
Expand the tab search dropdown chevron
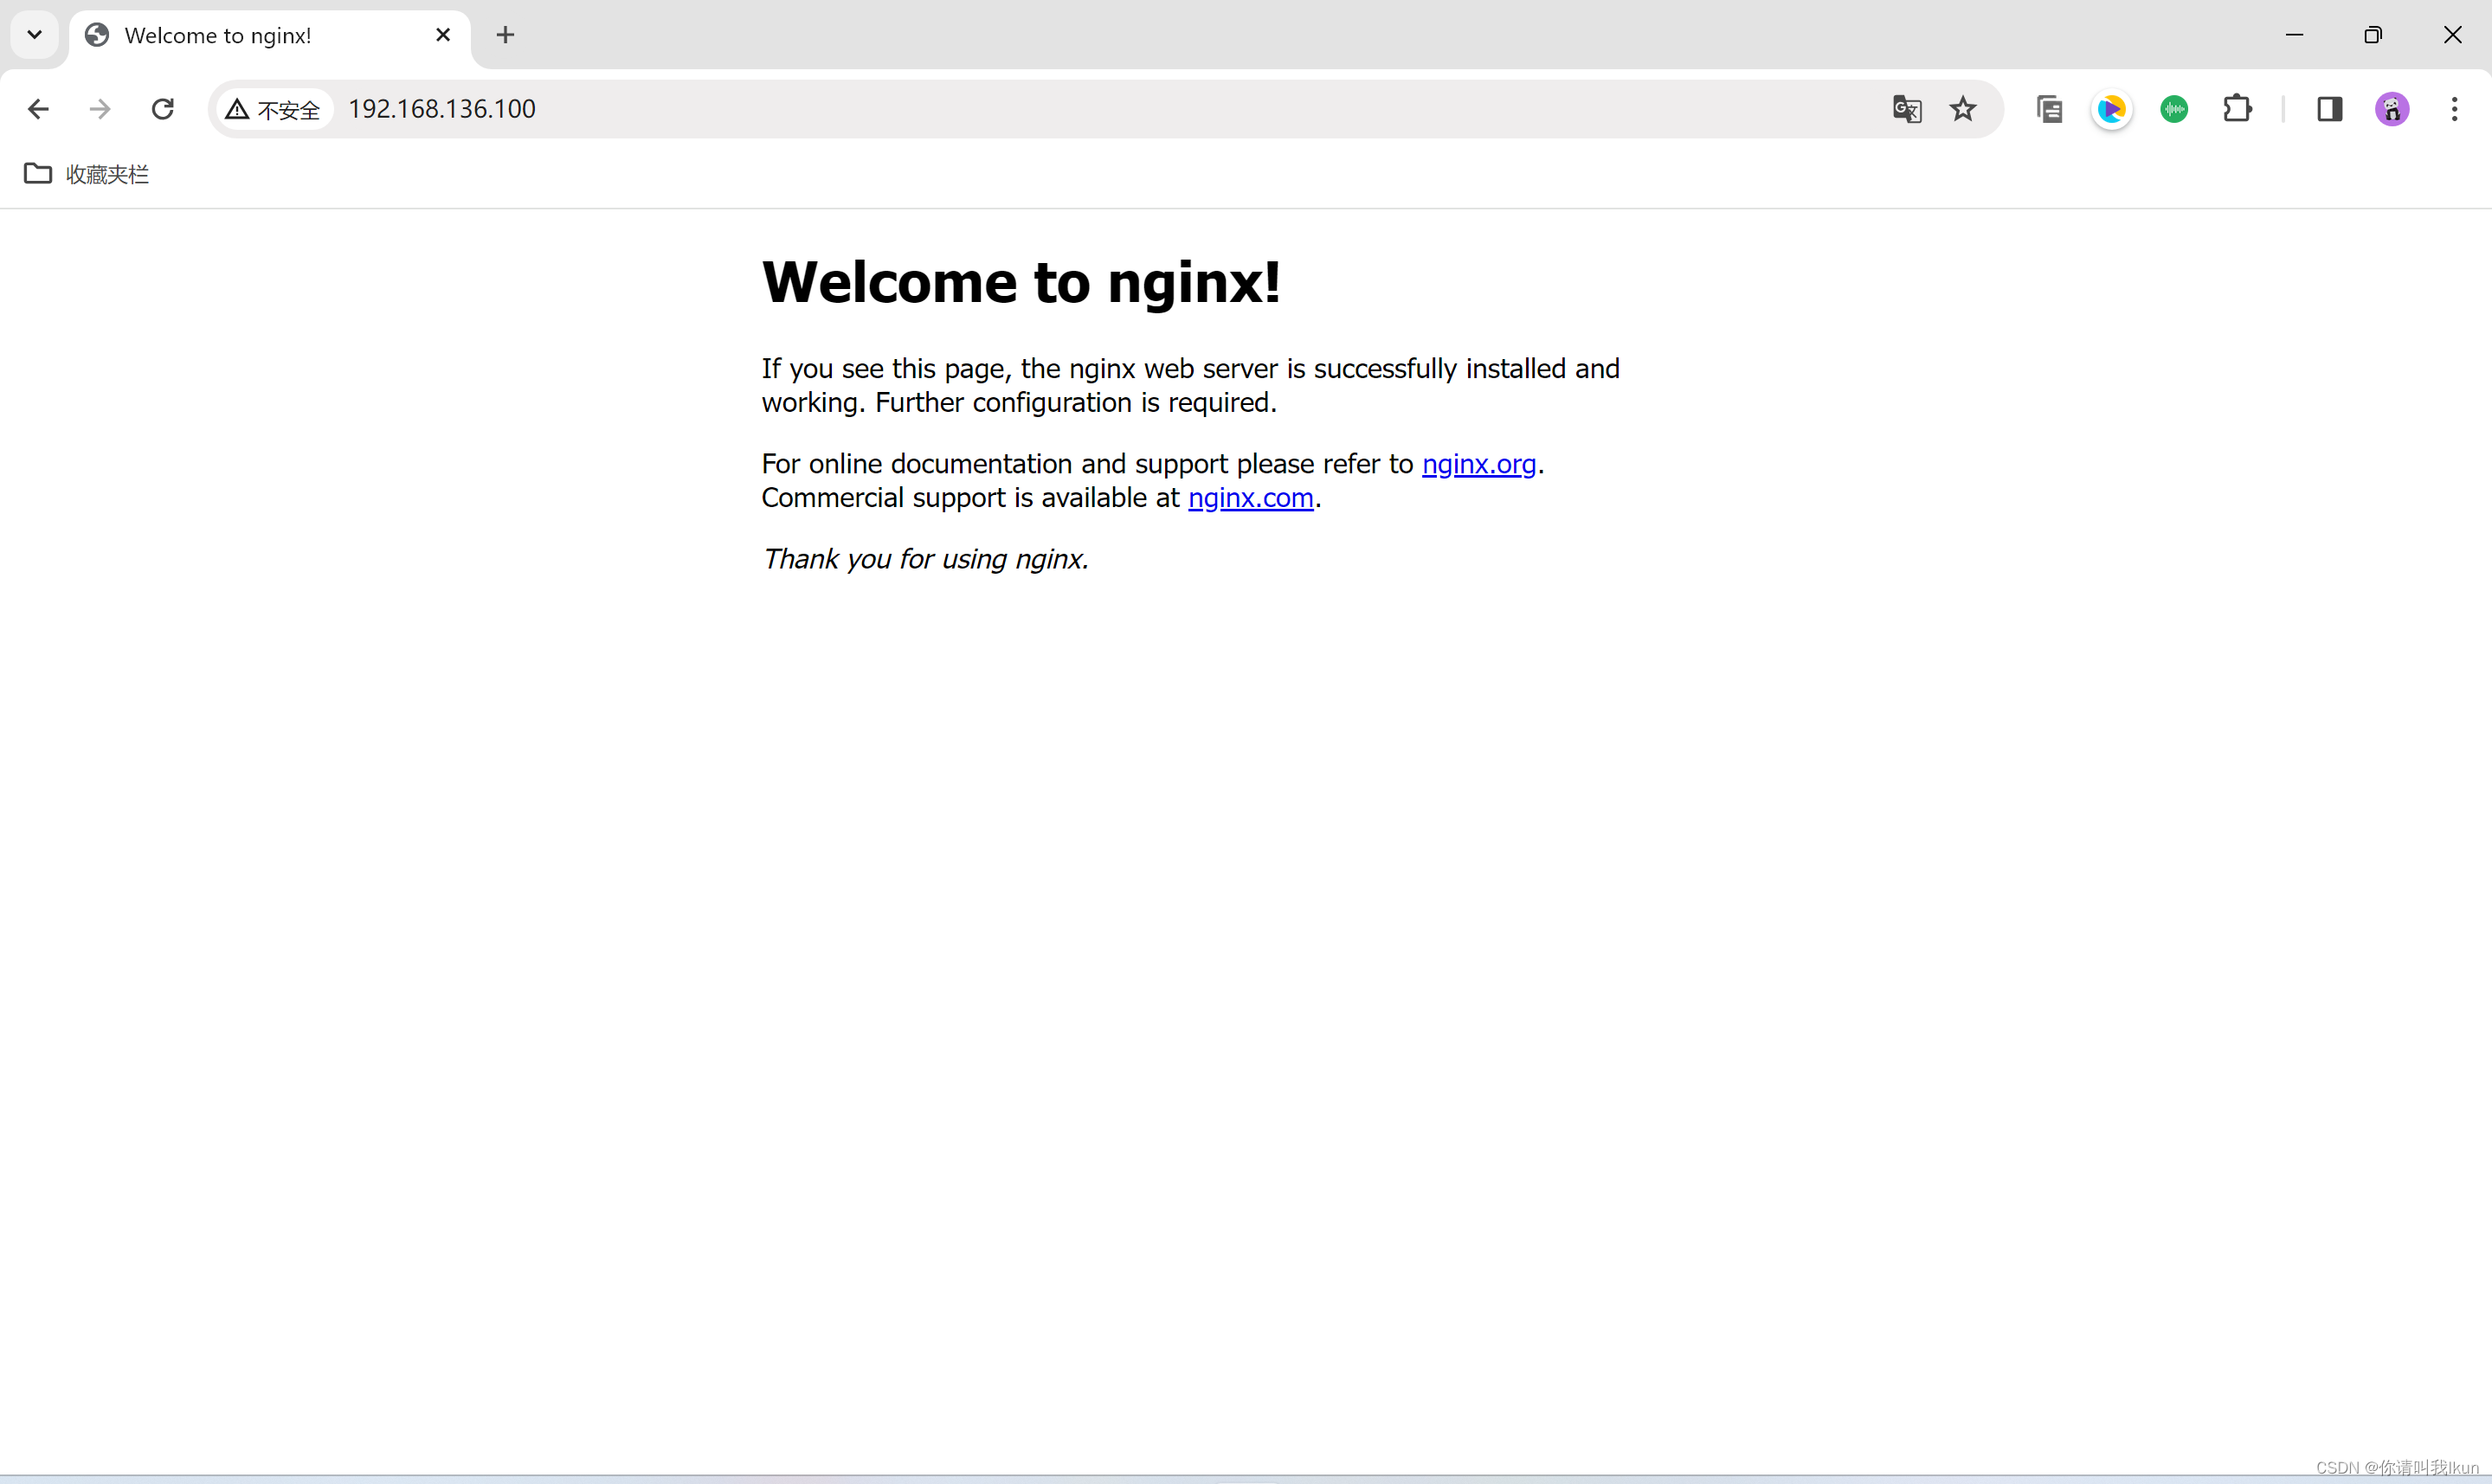point(34,35)
